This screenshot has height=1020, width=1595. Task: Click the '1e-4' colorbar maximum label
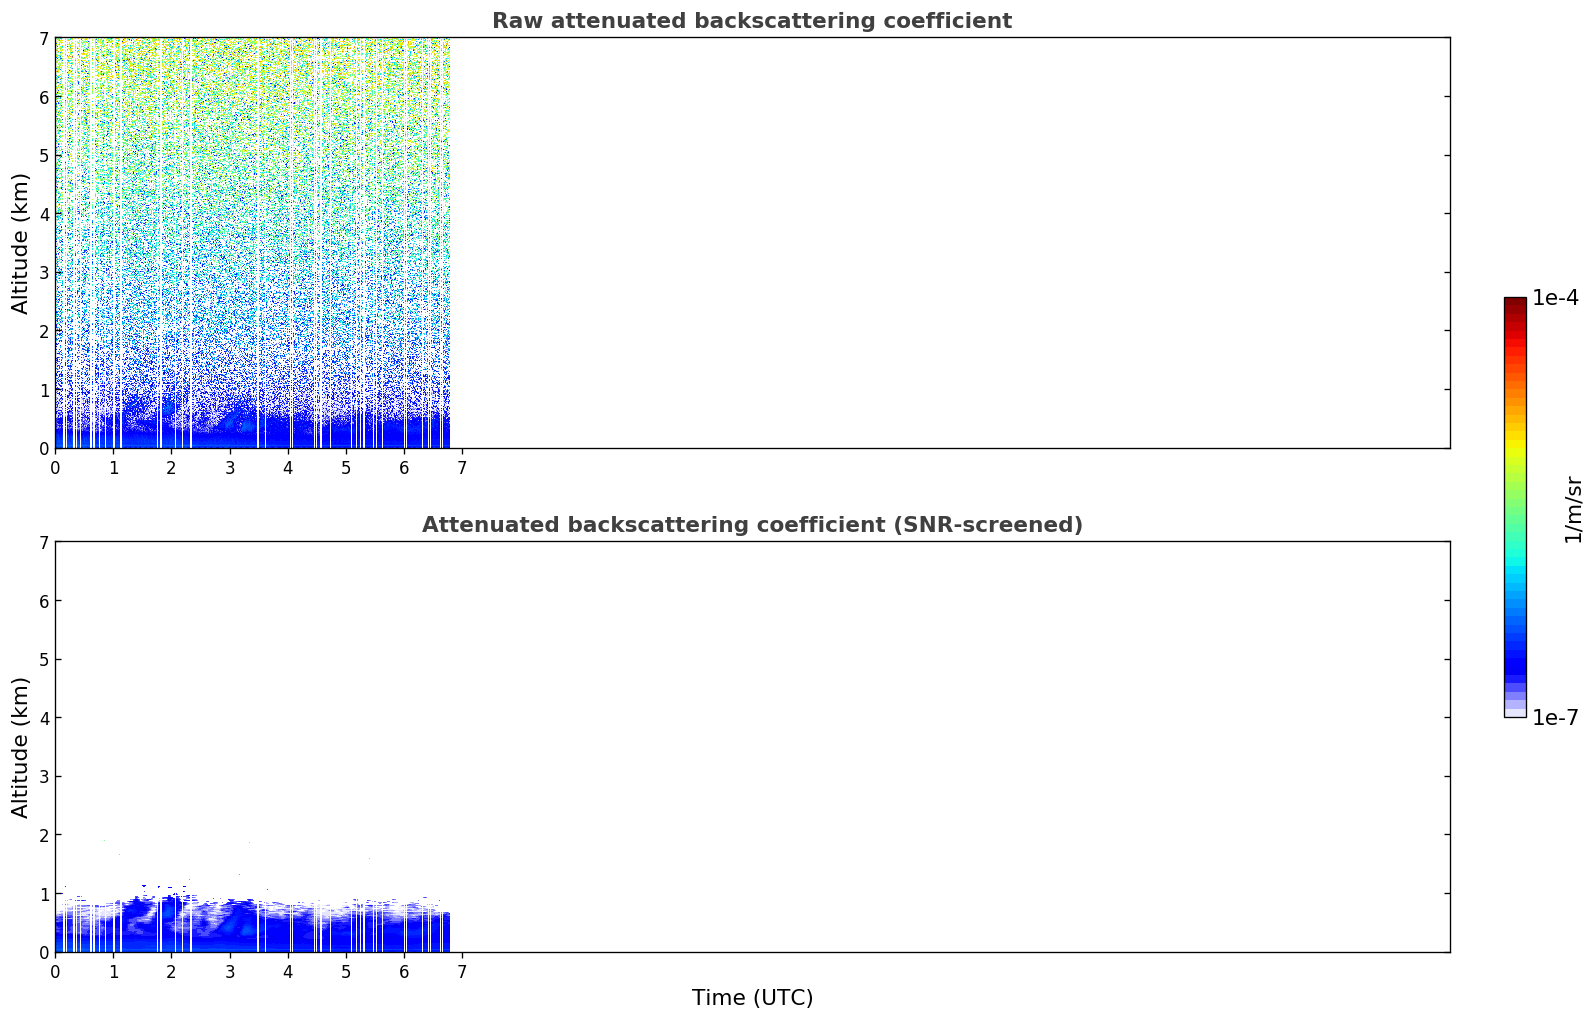tap(1555, 298)
